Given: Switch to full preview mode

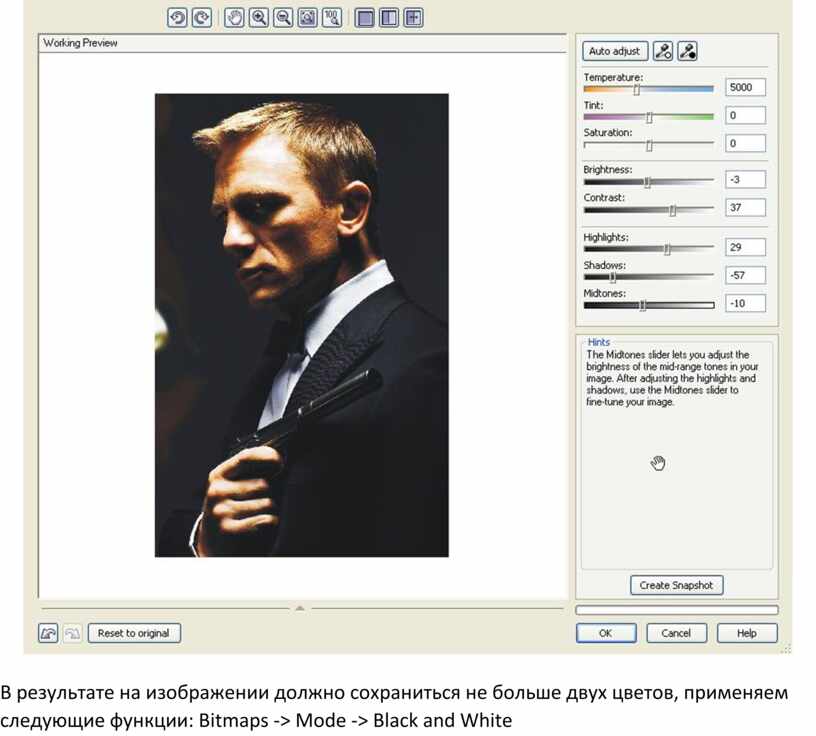Looking at the screenshot, I should click(365, 18).
